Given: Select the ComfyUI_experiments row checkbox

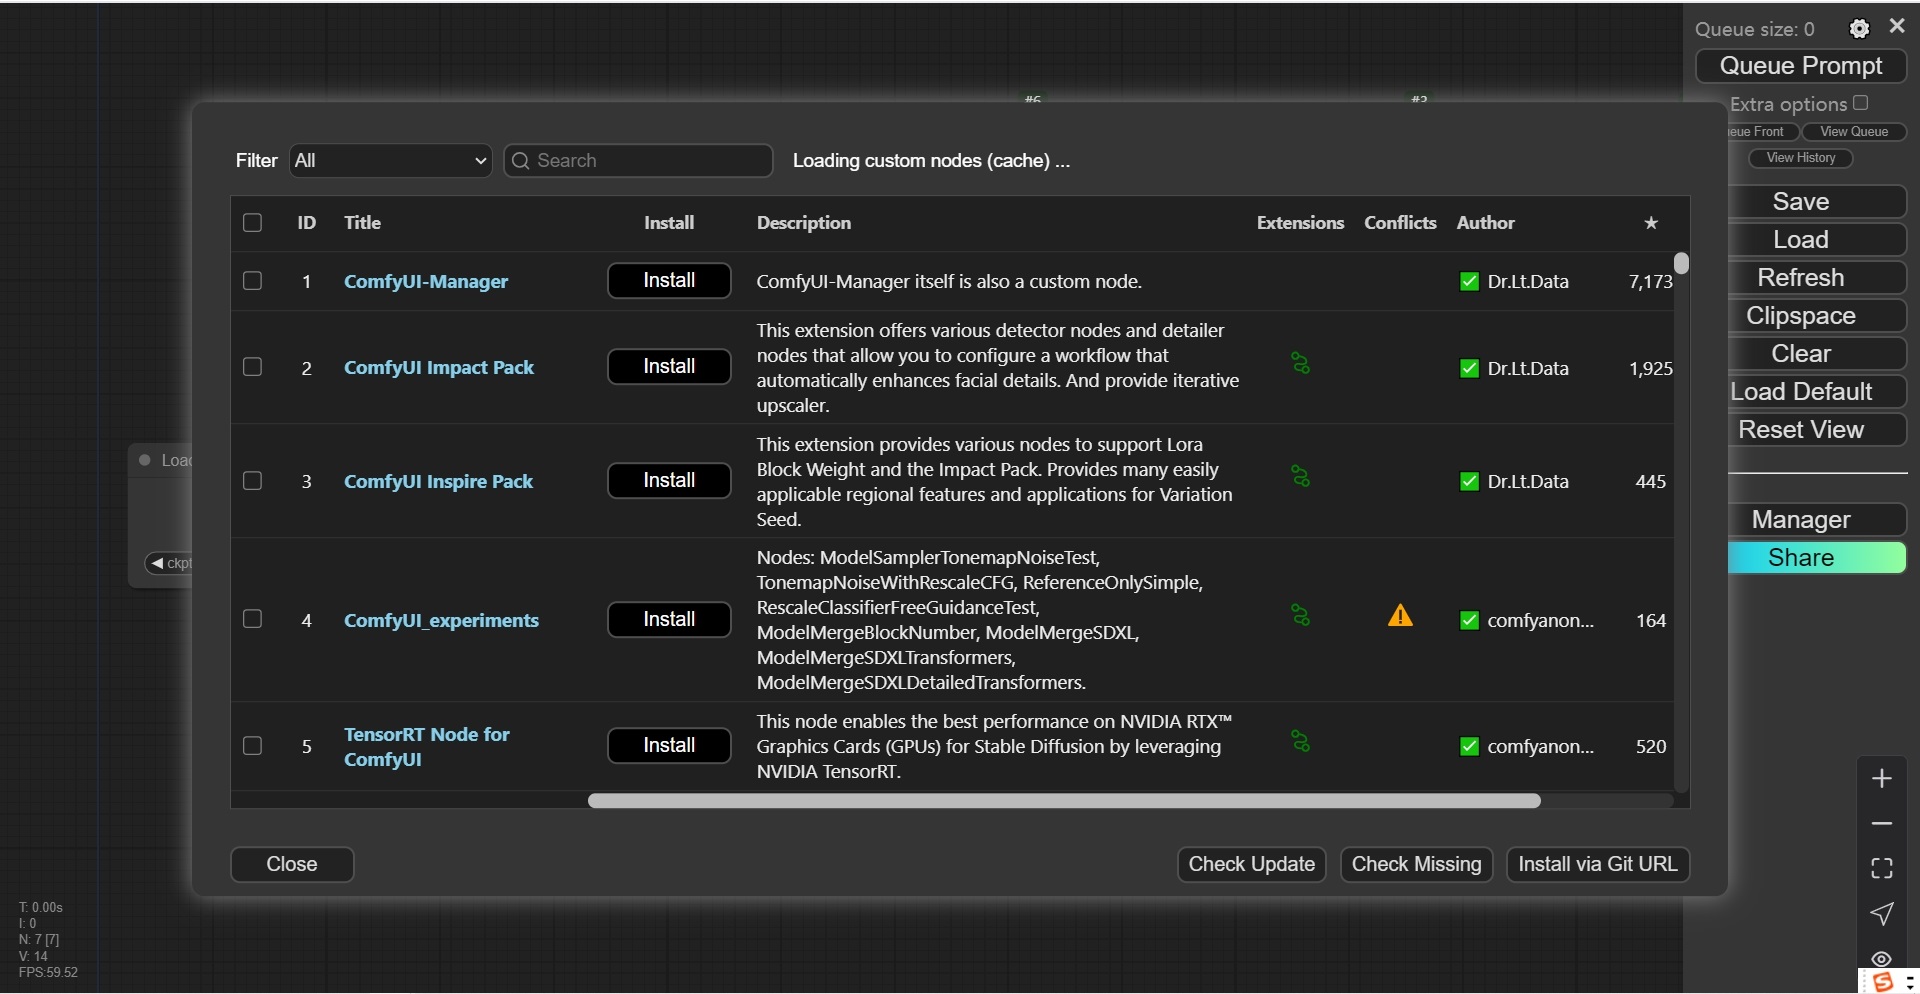Looking at the screenshot, I should [x=252, y=619].
